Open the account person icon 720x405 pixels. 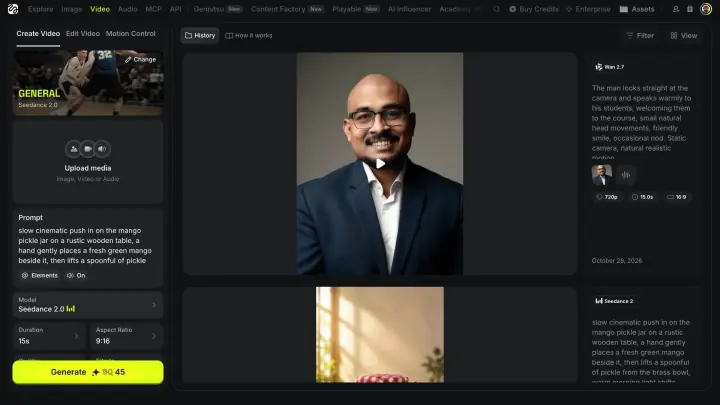pos(676,9)
